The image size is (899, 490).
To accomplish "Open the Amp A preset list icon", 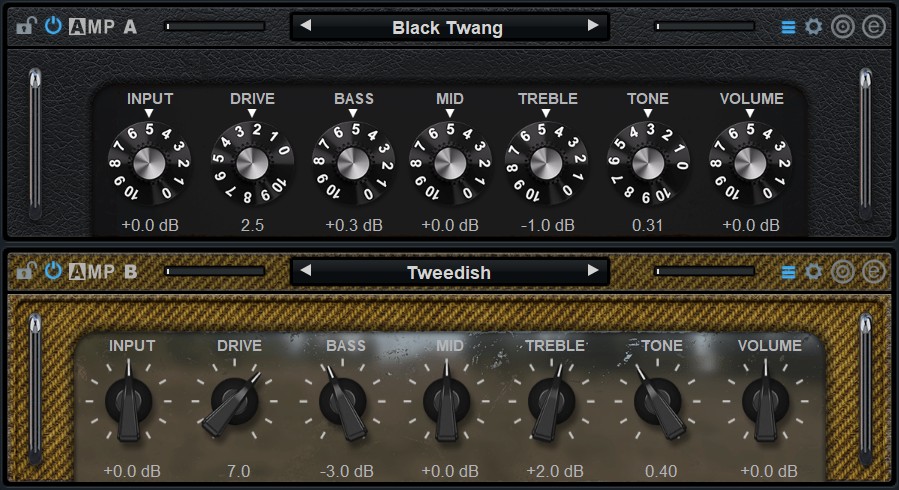I will 788,27.
